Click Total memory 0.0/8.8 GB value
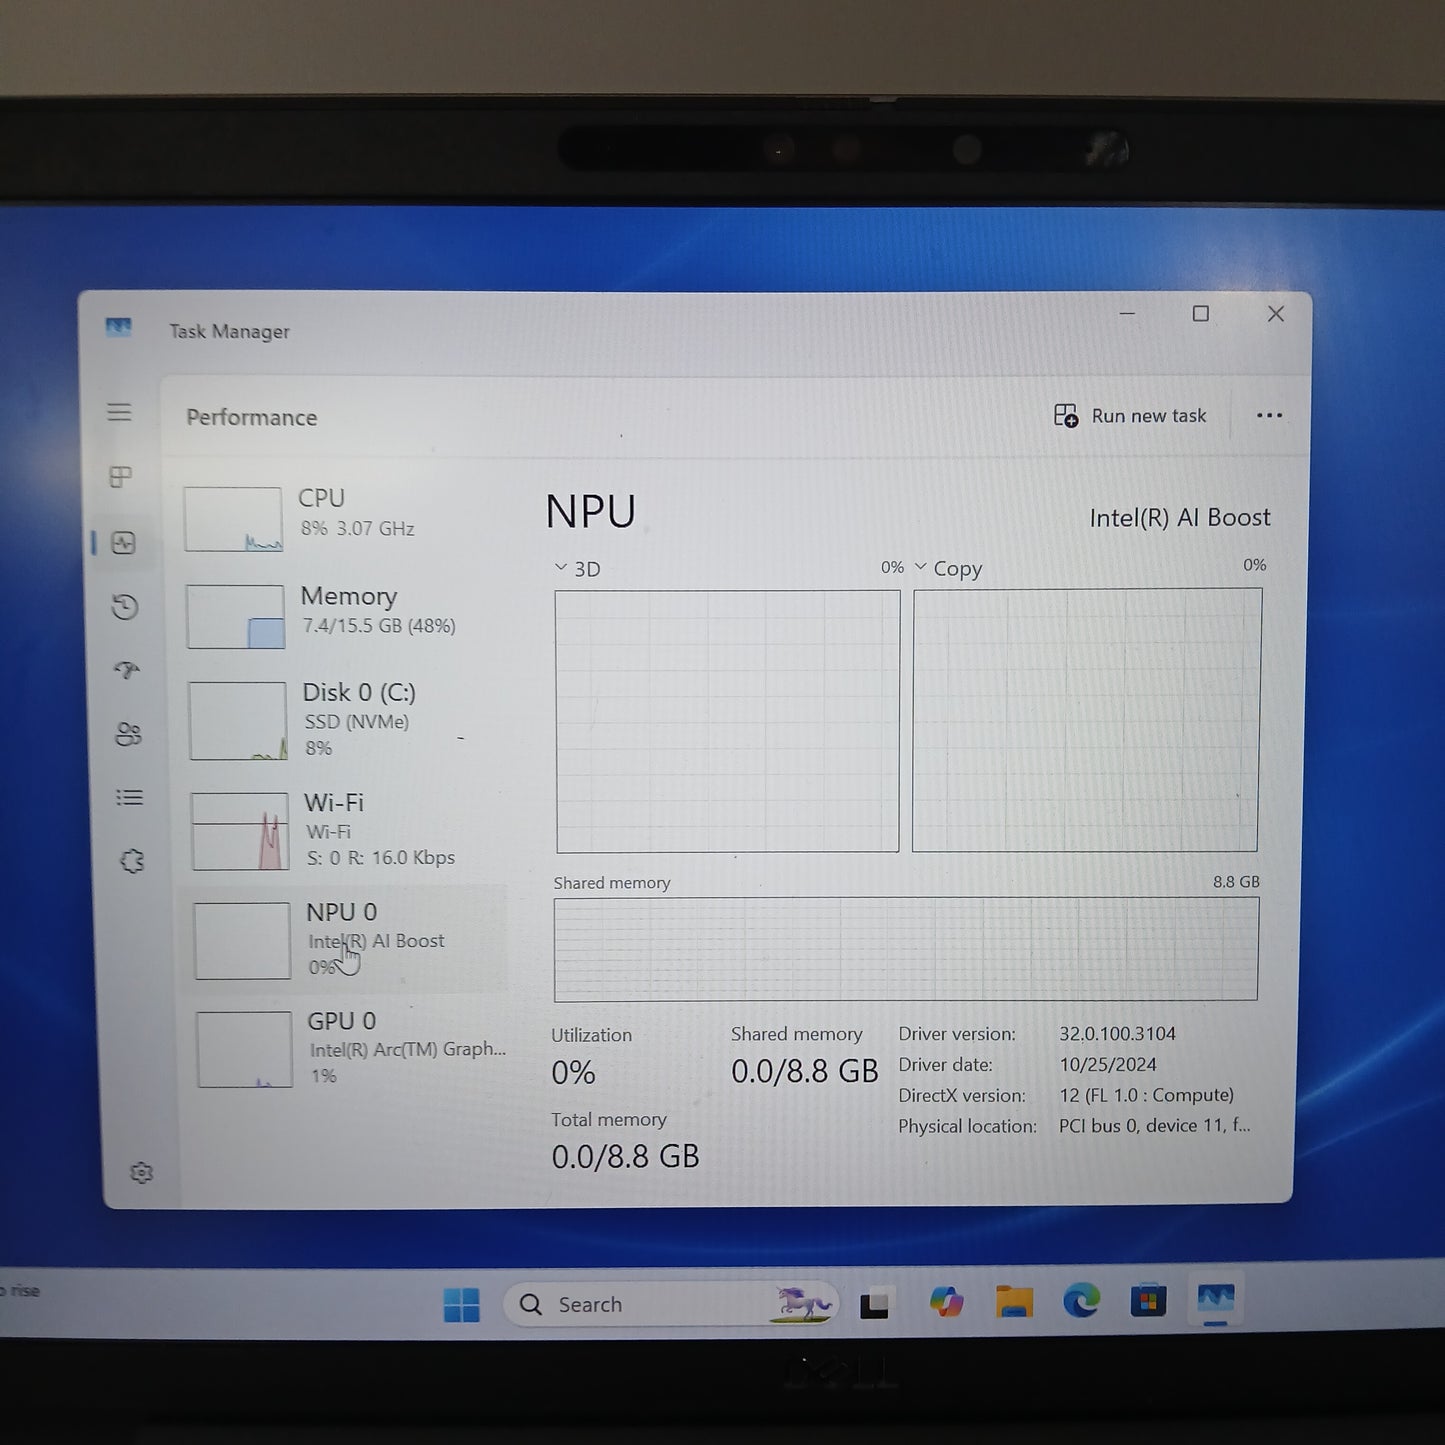This screenshot has width=1445, height=1445. tap(626, 1157)
